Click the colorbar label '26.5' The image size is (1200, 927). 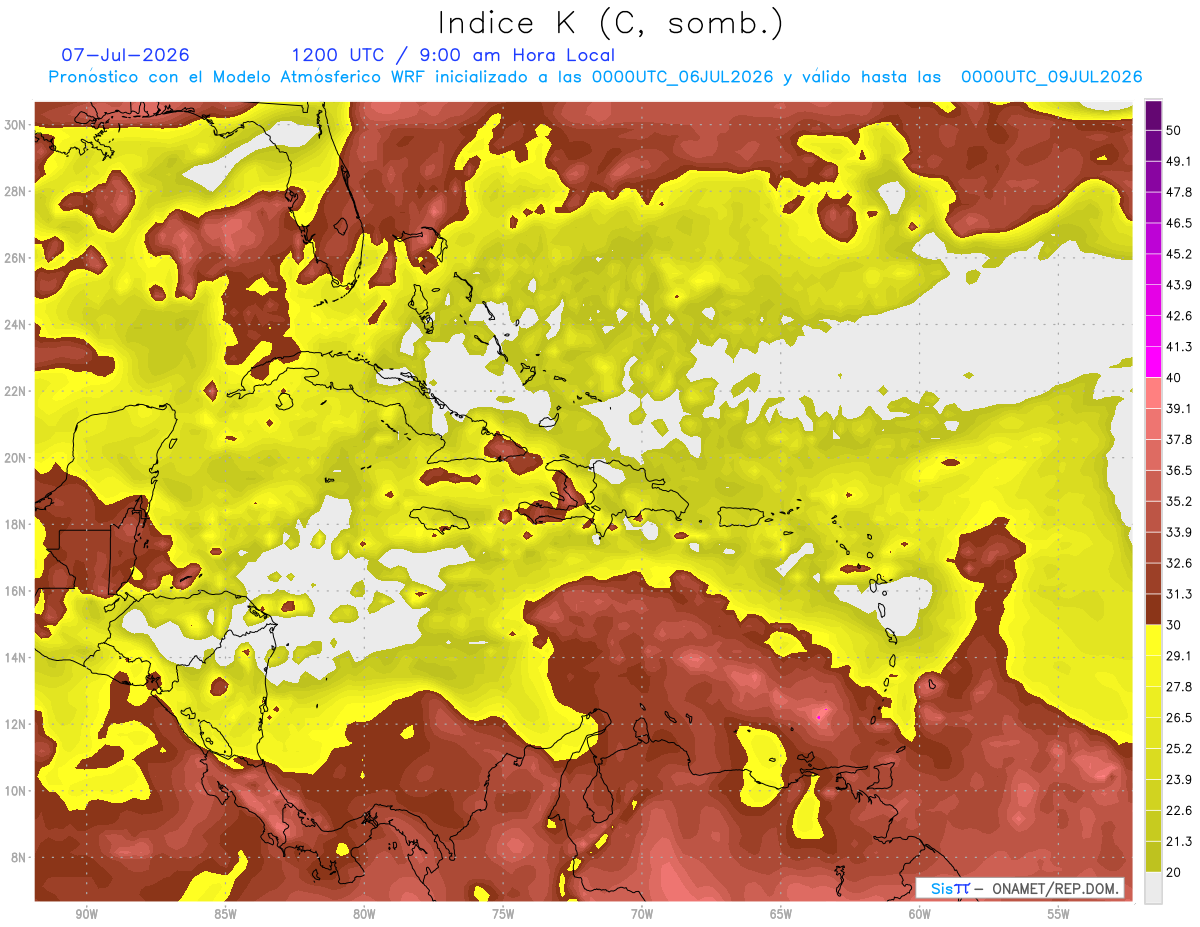click(x=1179, y=718)
